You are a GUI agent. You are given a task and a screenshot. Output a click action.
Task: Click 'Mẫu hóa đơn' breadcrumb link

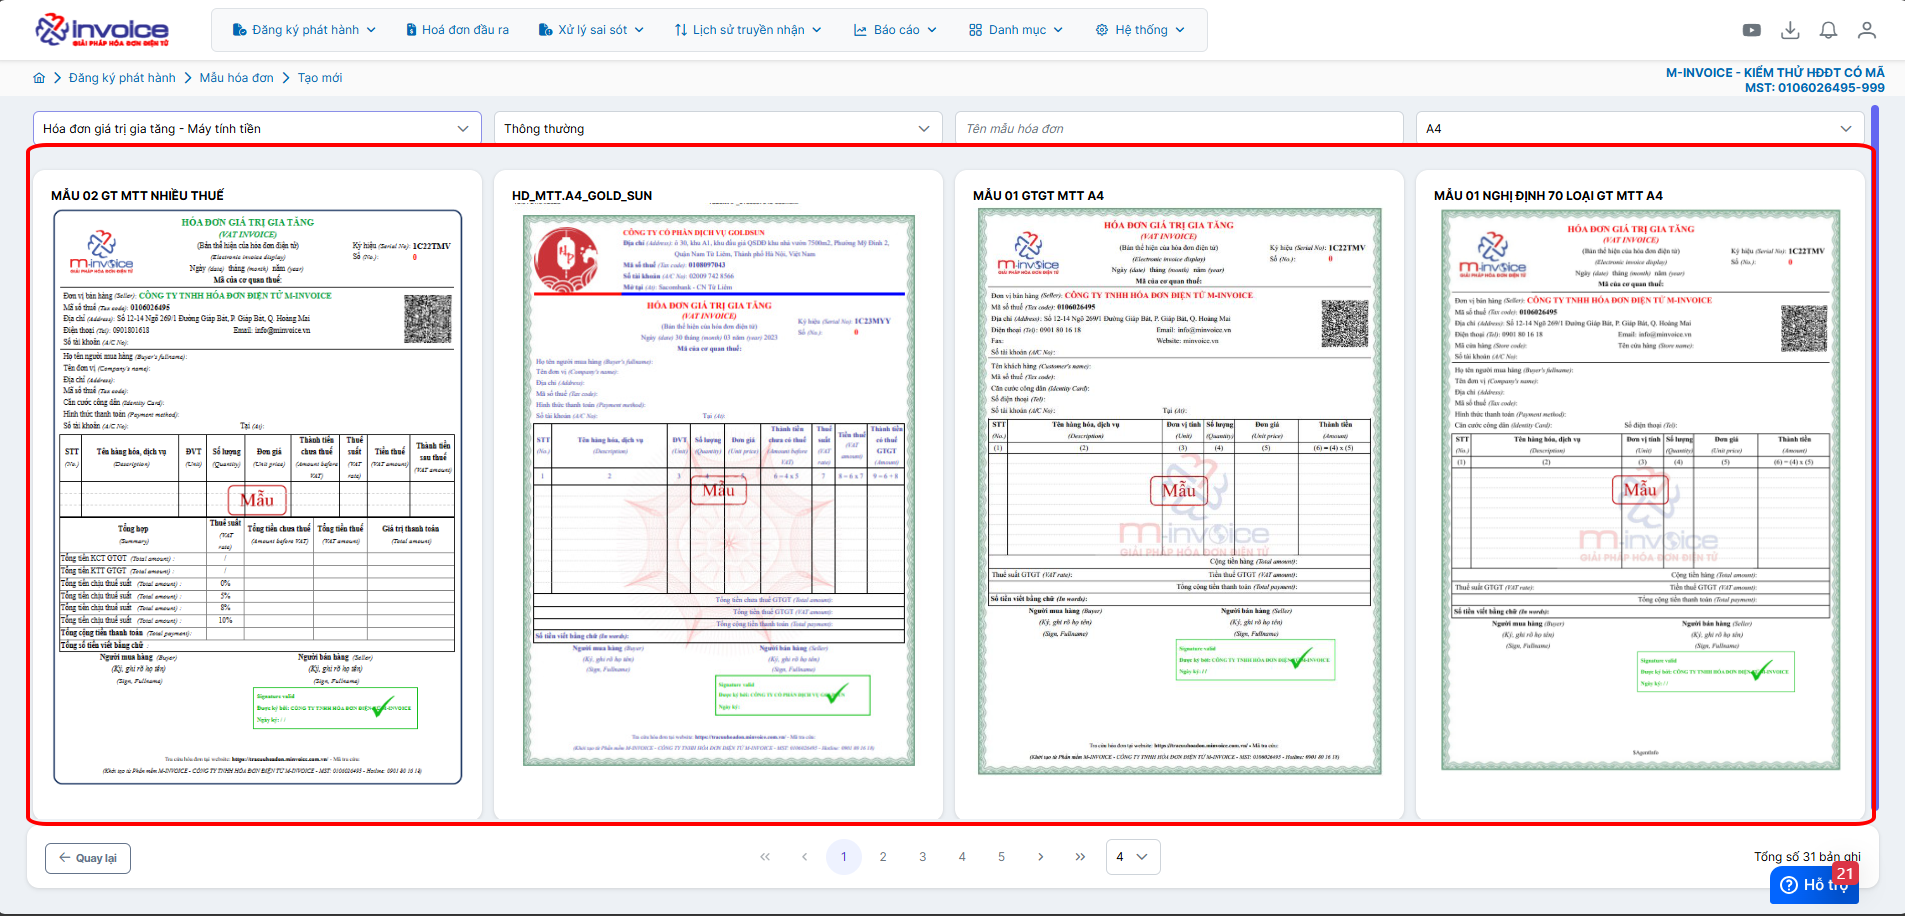tap(236, 78)
